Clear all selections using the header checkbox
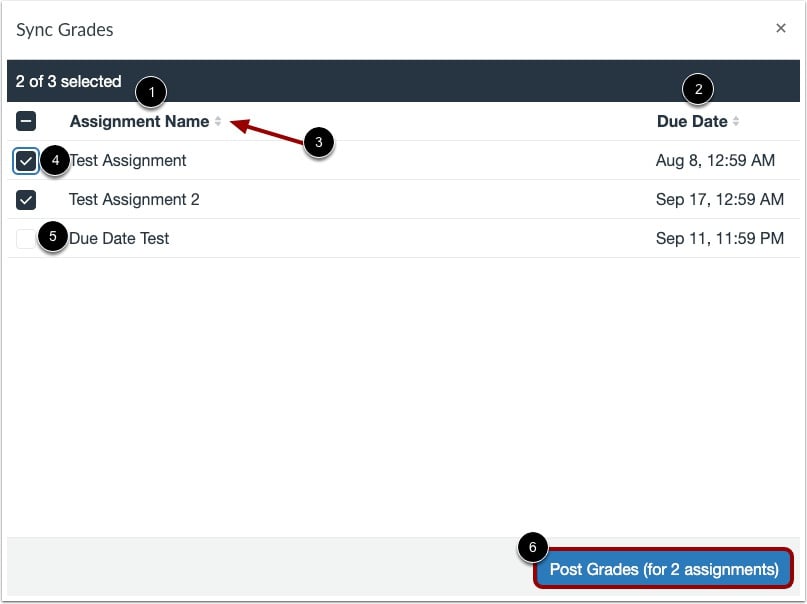This screenshot has width=807, height=604. (27, 121)
